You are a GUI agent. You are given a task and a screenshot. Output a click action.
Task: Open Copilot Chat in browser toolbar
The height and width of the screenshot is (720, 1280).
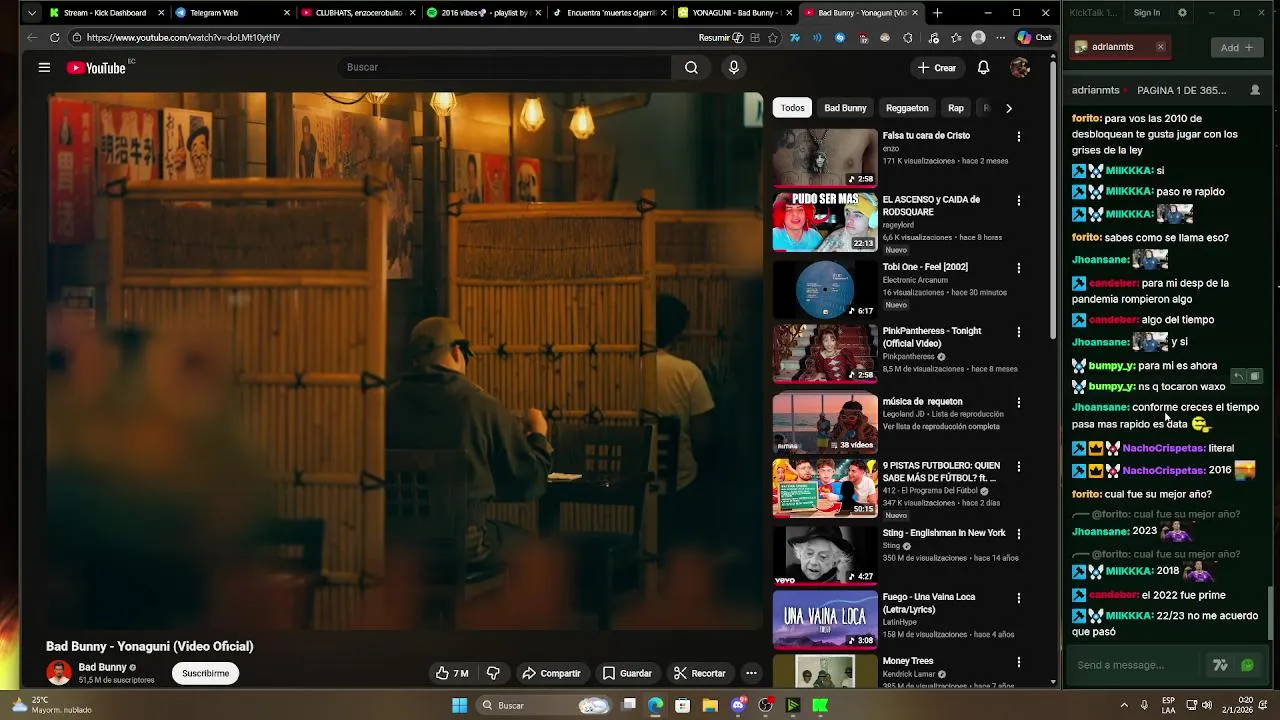click(1034, 37)
